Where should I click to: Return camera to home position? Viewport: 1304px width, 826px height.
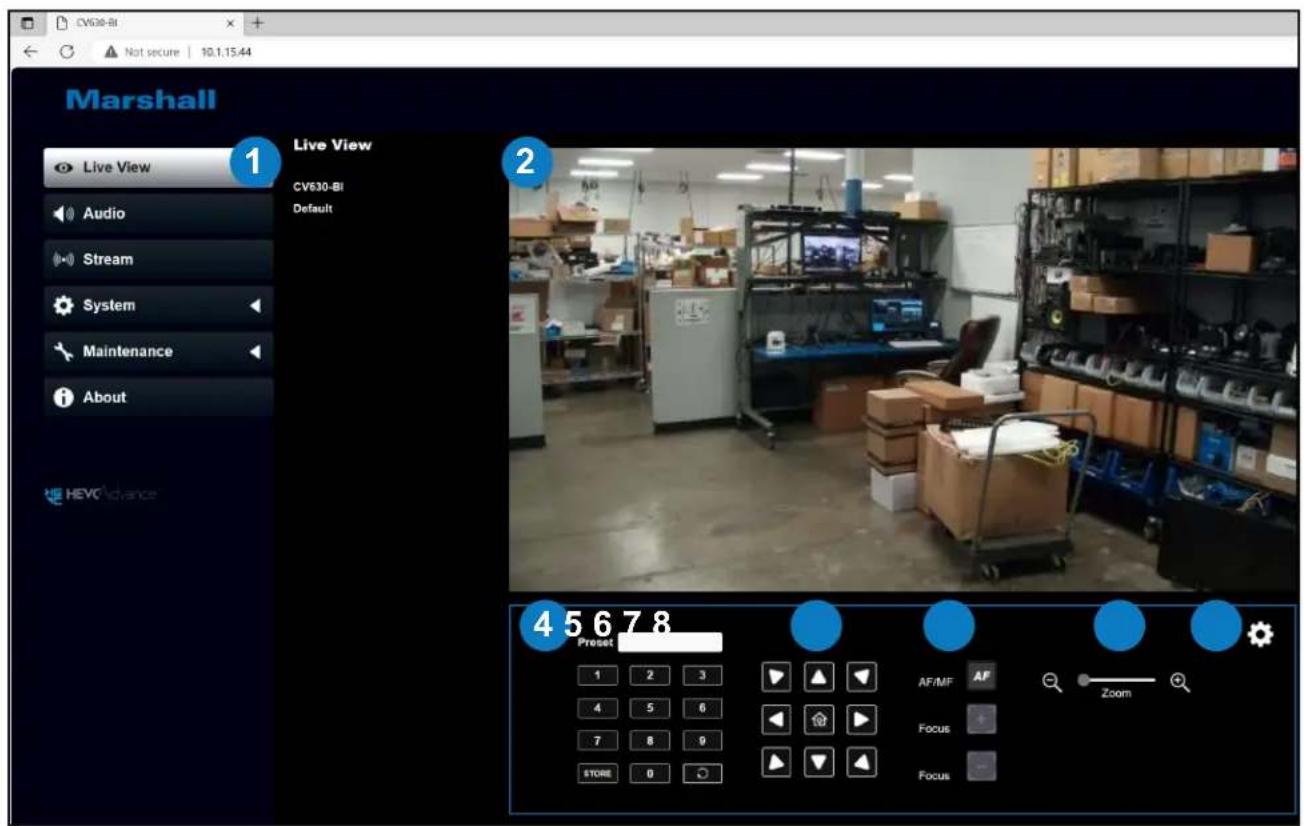819,718
